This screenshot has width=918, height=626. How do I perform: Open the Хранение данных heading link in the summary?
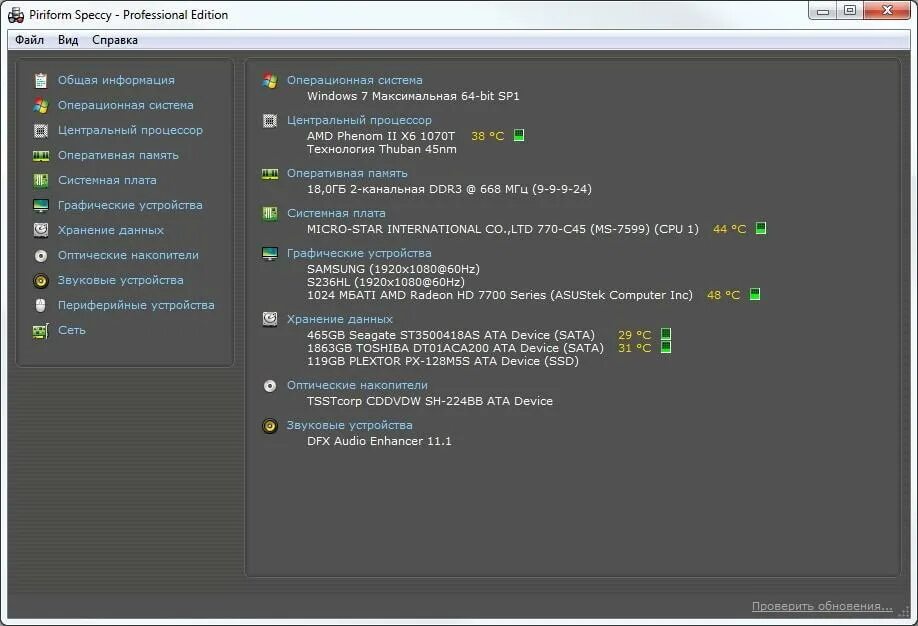340,319
